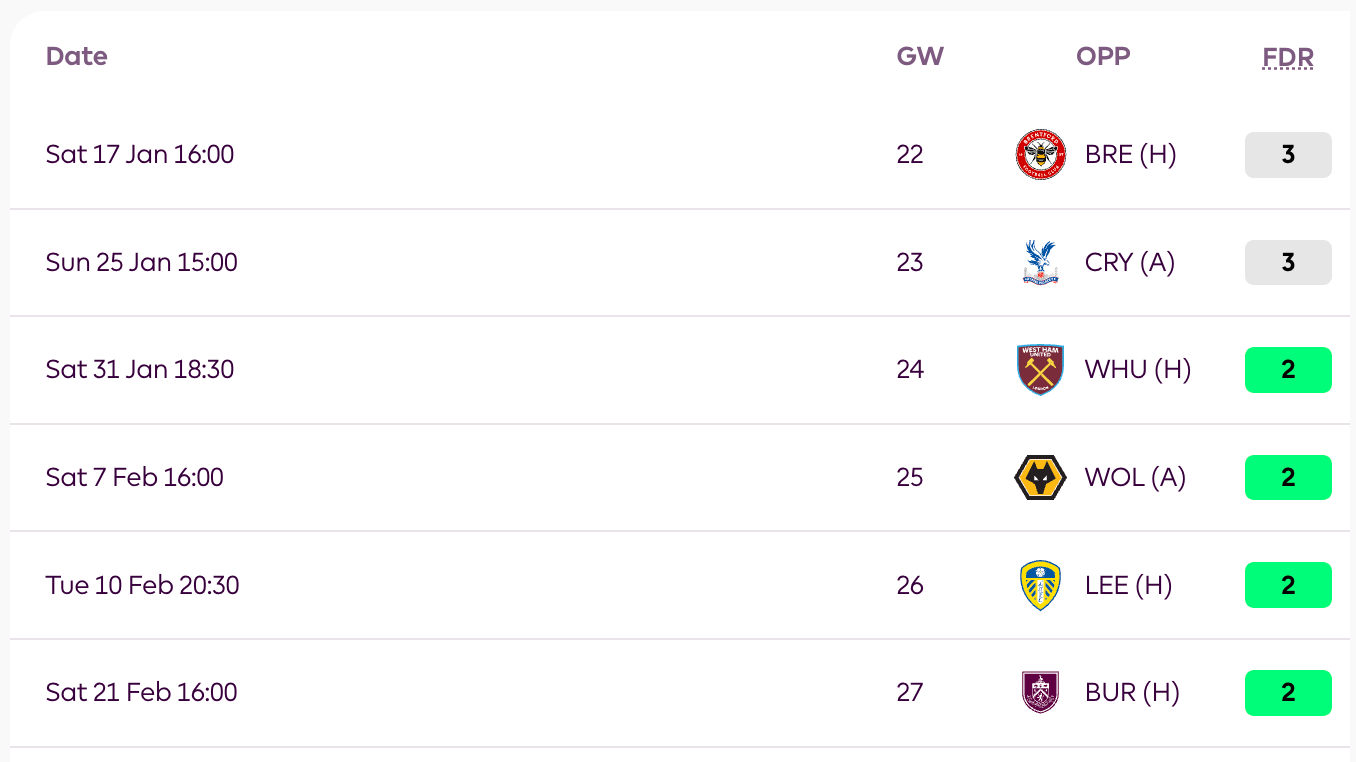Click the GW column header
The image size is (1356, 762).
coord(920,56)
